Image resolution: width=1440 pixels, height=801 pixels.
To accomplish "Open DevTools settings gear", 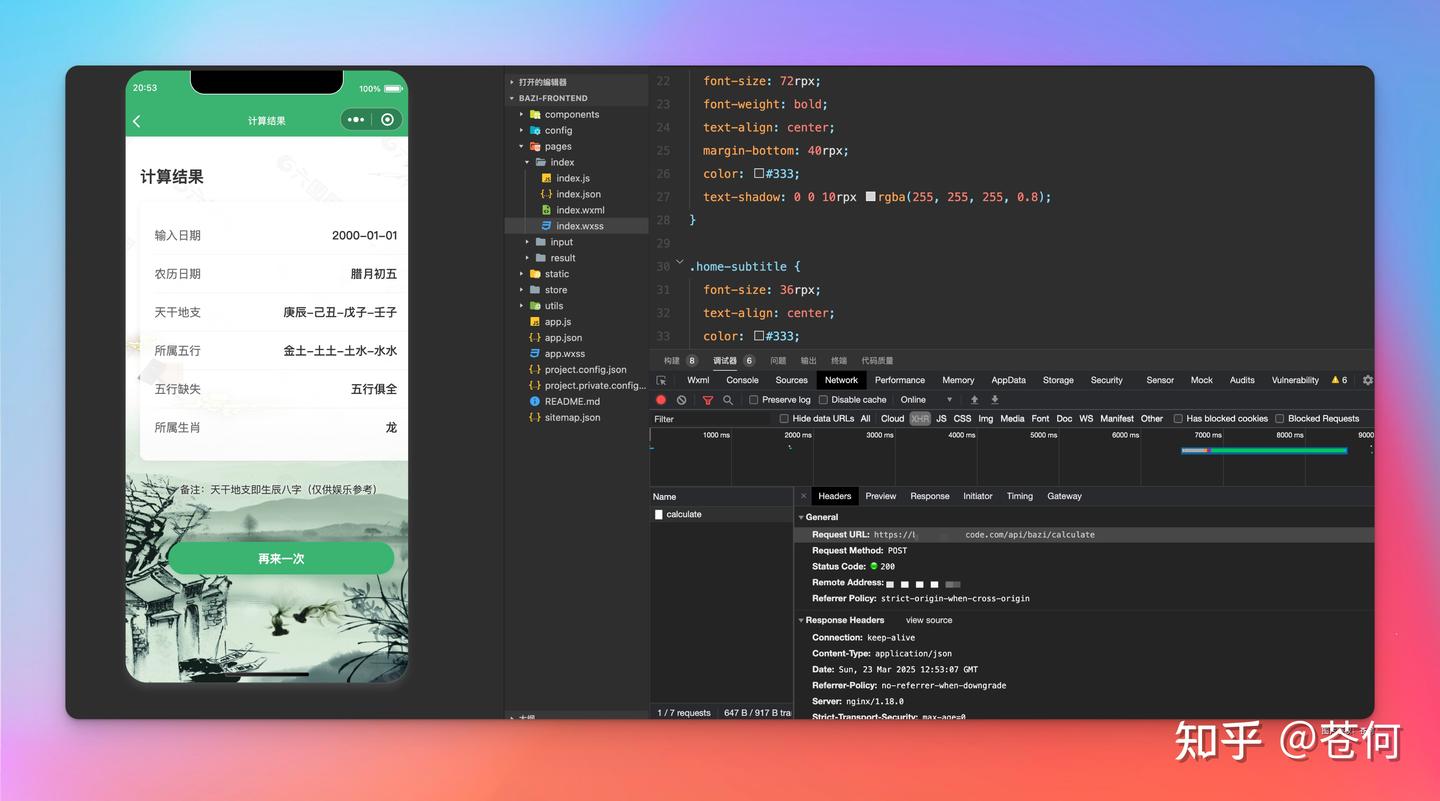I will coord(1367,380).
